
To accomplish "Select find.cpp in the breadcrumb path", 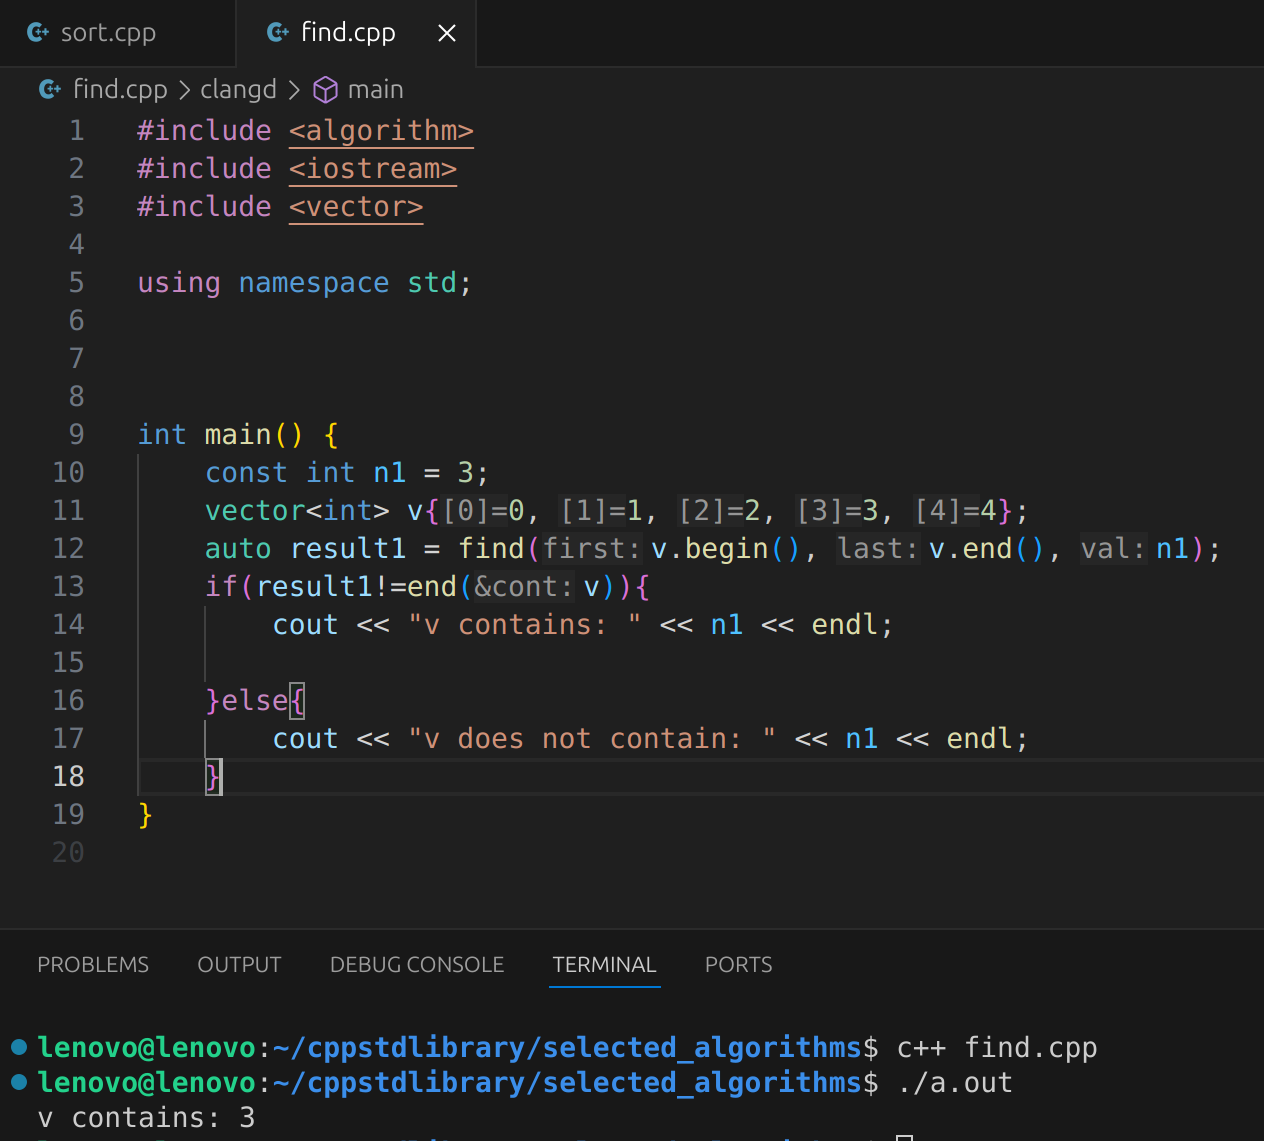I will tap(120, 90).
